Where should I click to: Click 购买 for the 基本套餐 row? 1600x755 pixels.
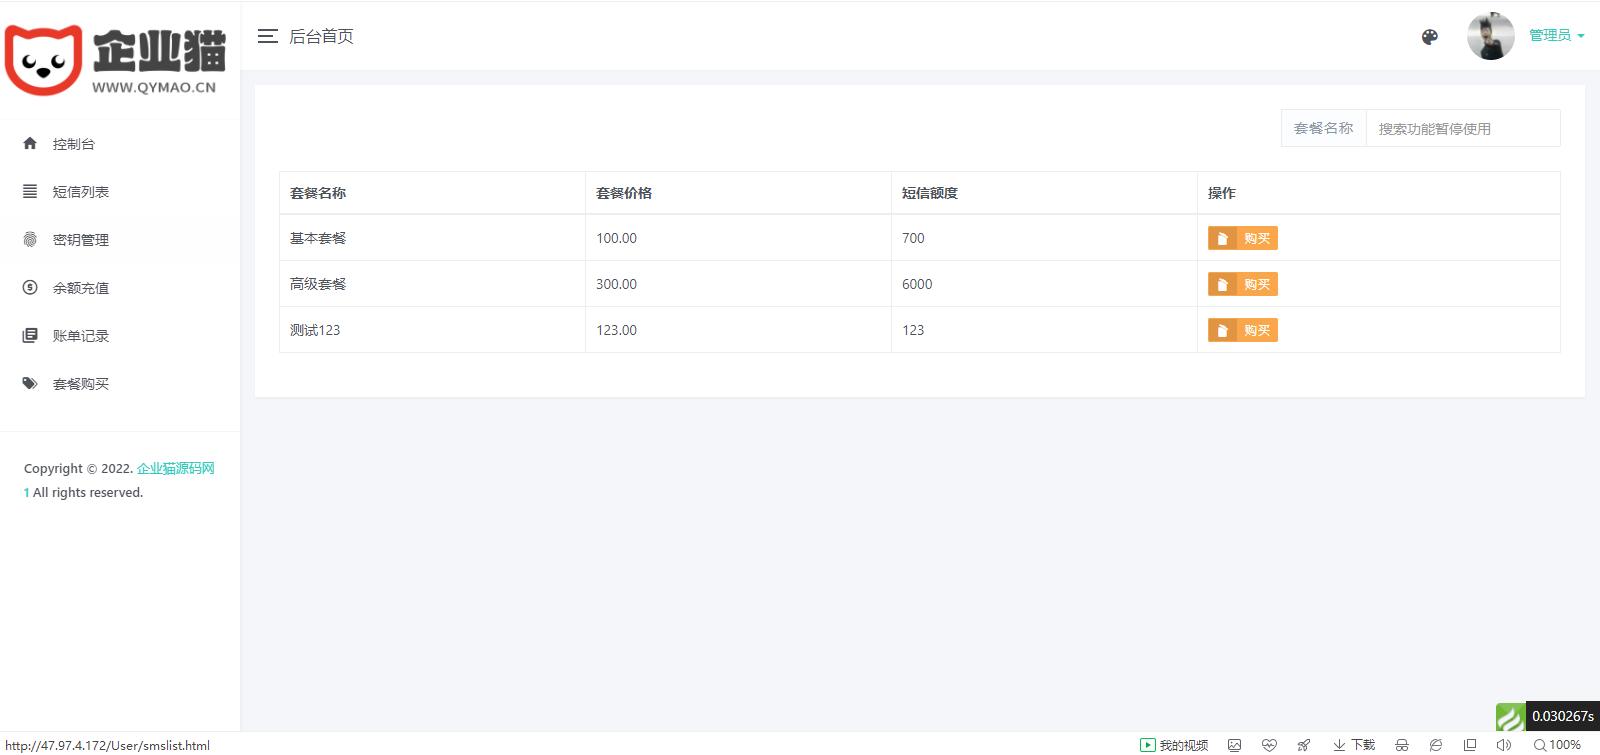click(x=1243, y=238)
